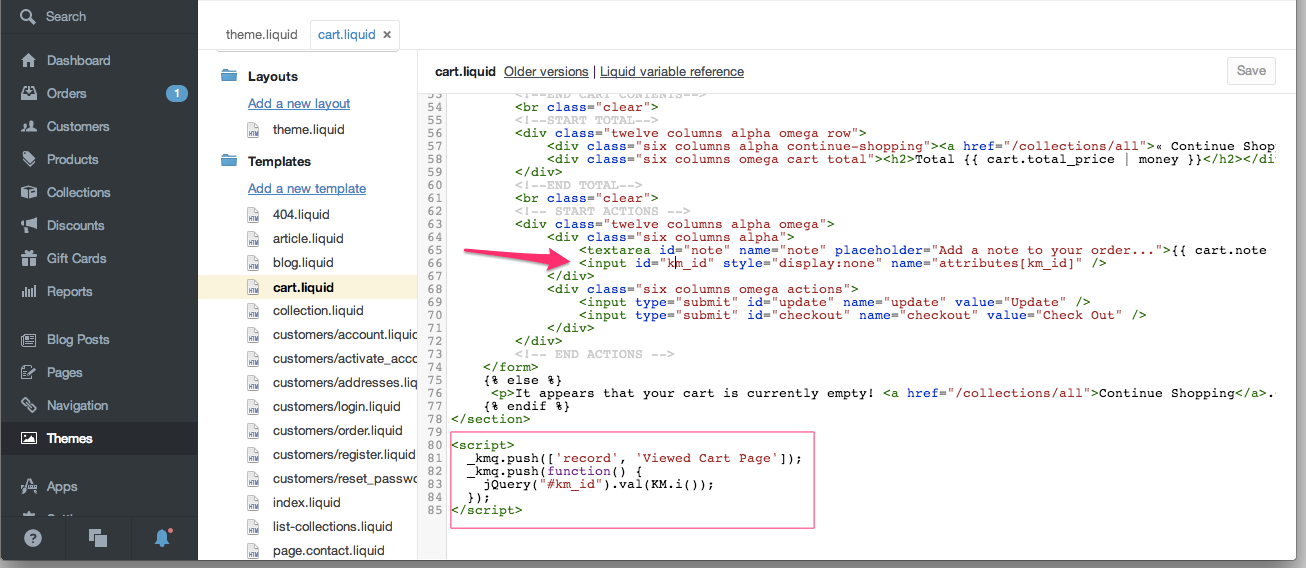The height and width of the screenshot is (568, 1306).
Task: Open Customers in the sidebar menu
Action: coord(78,127)
